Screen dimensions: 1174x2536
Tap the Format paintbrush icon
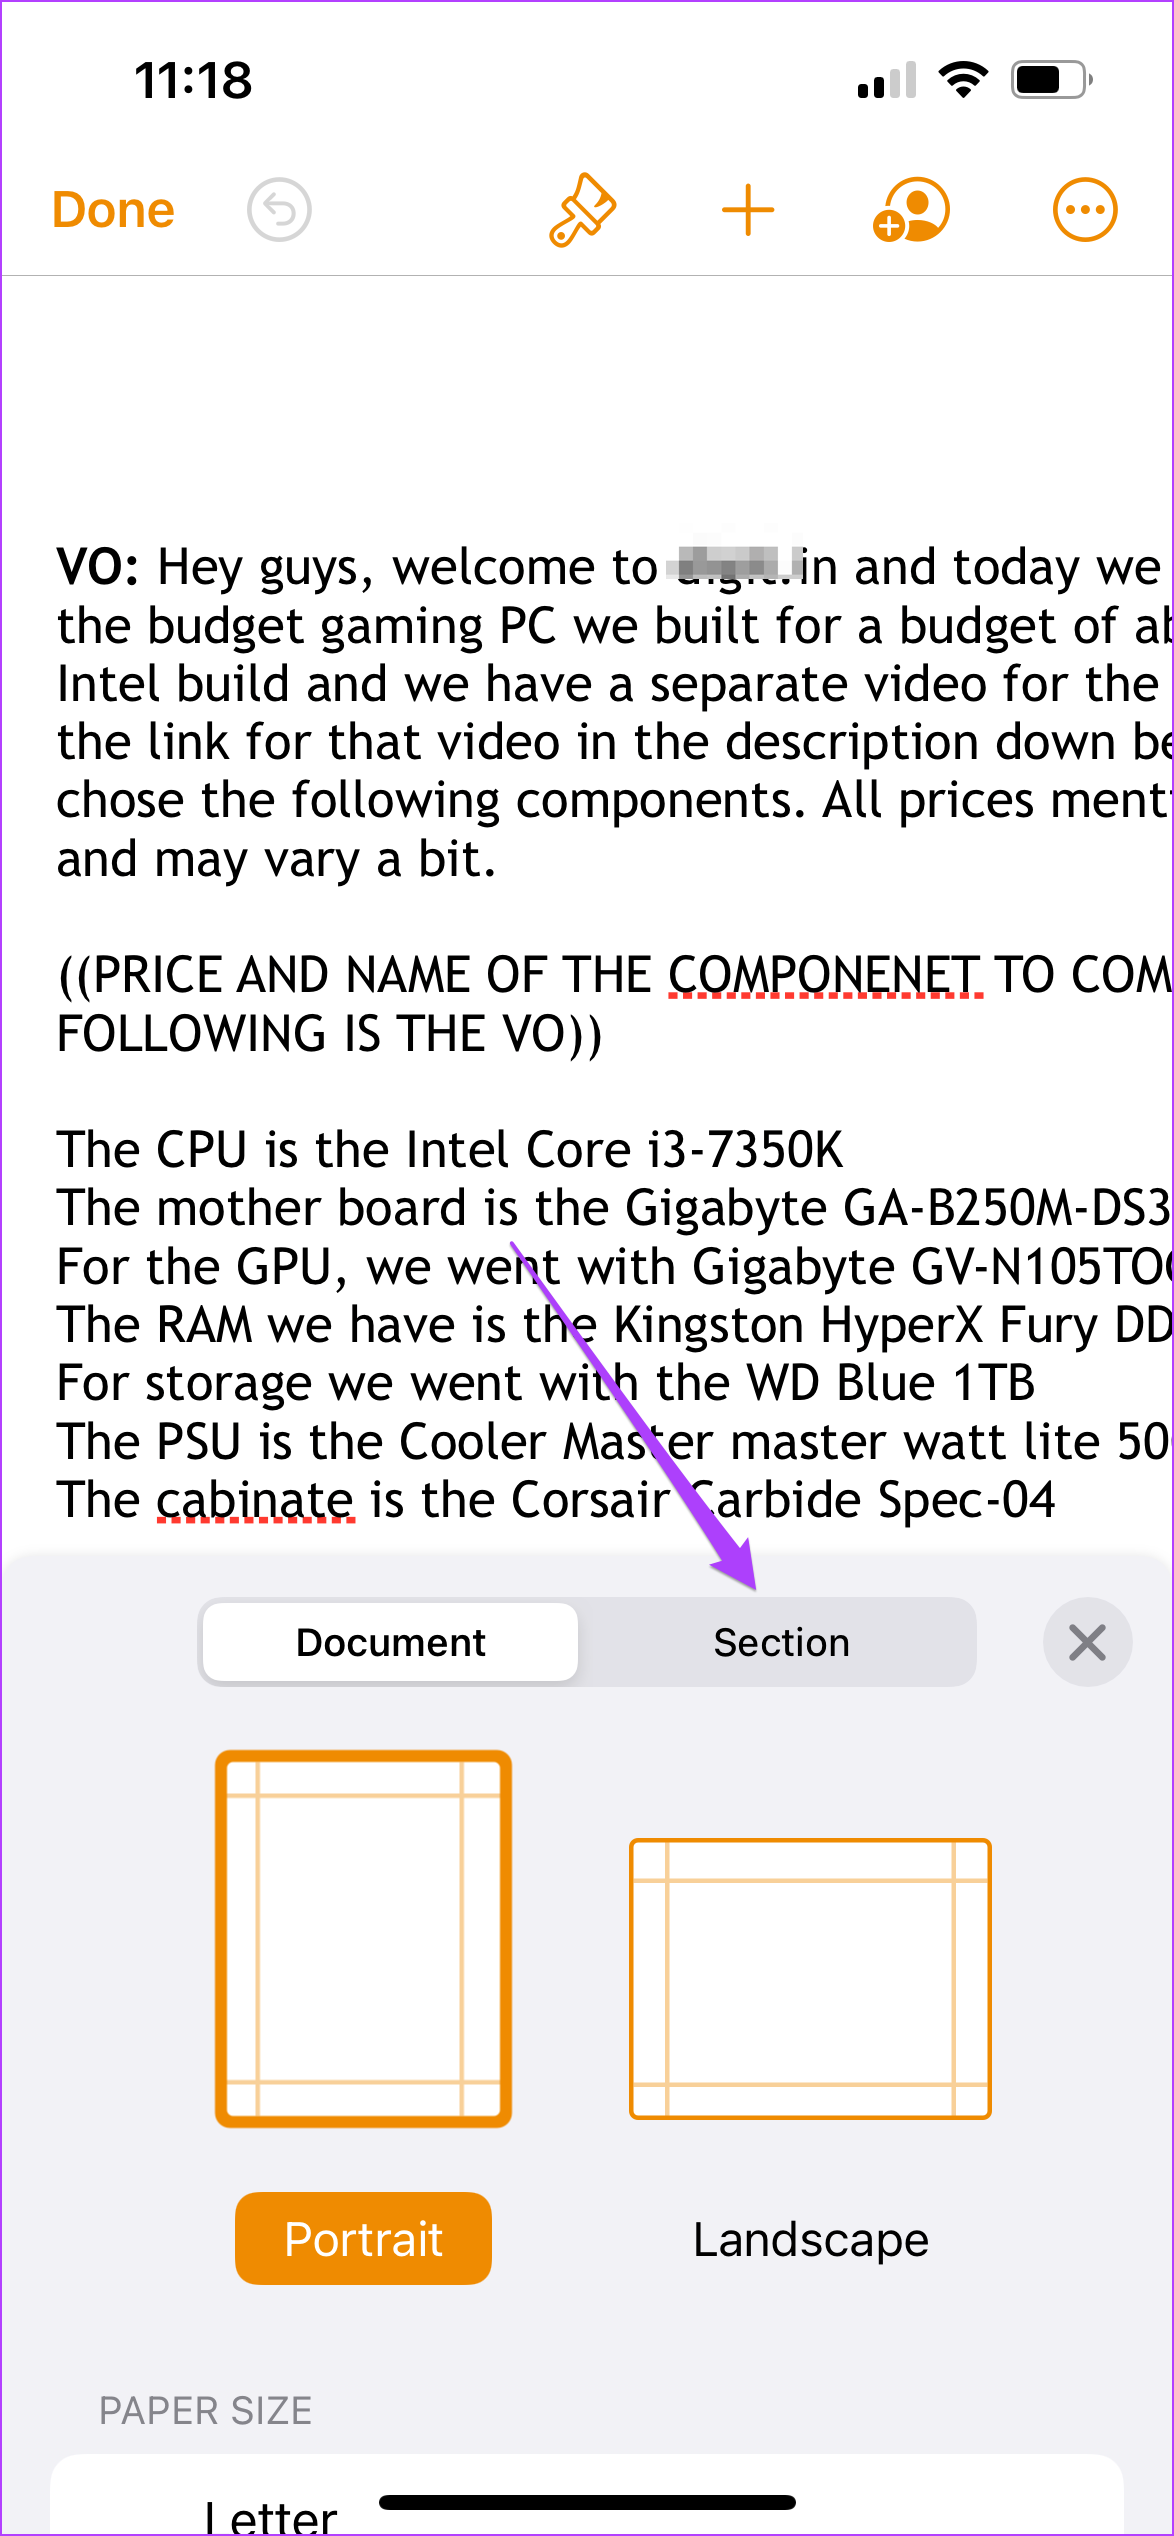[x=582, y=210]
